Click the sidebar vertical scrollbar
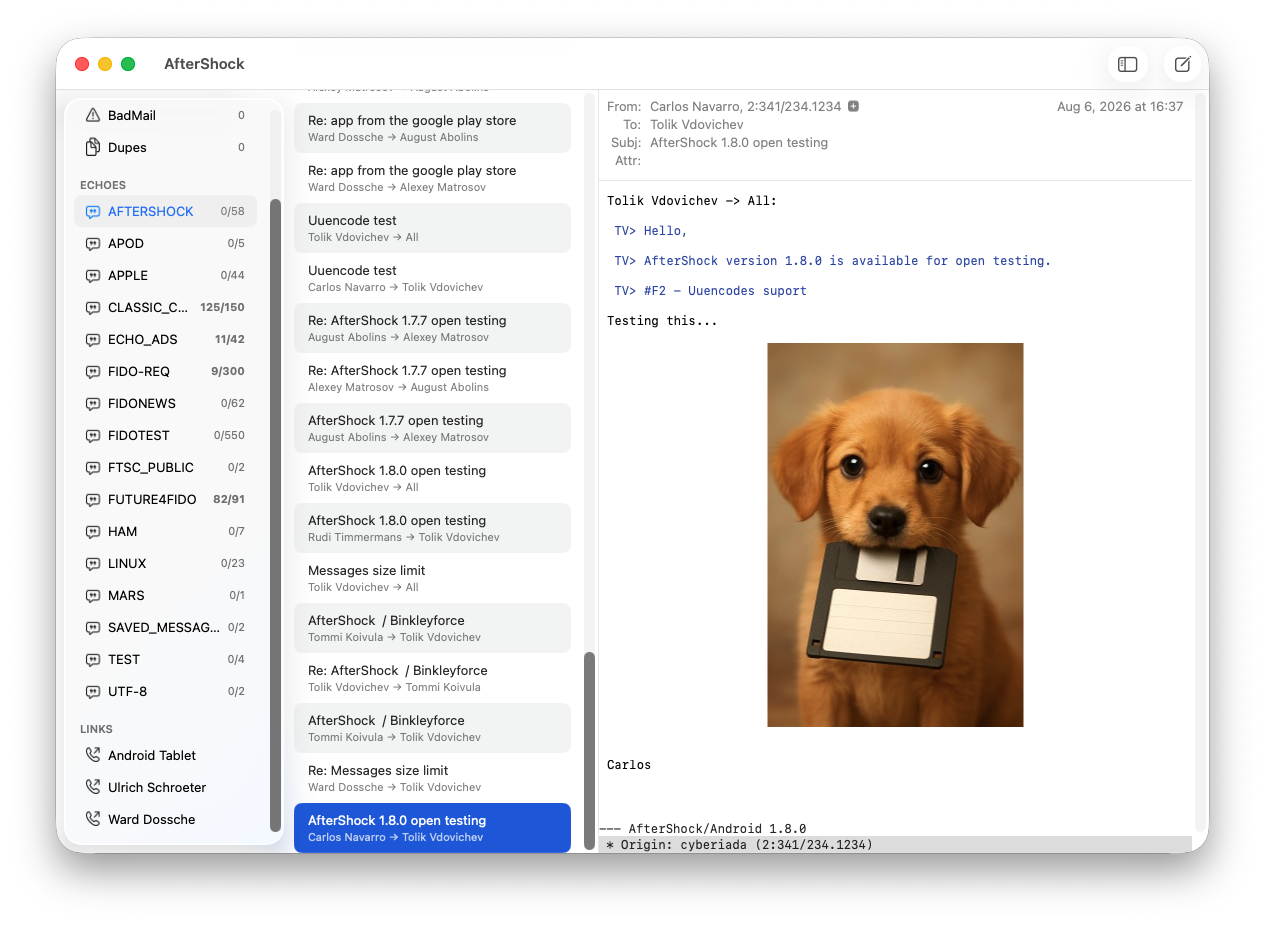This screenshot has width=1265, height=927. coord(275,515)
